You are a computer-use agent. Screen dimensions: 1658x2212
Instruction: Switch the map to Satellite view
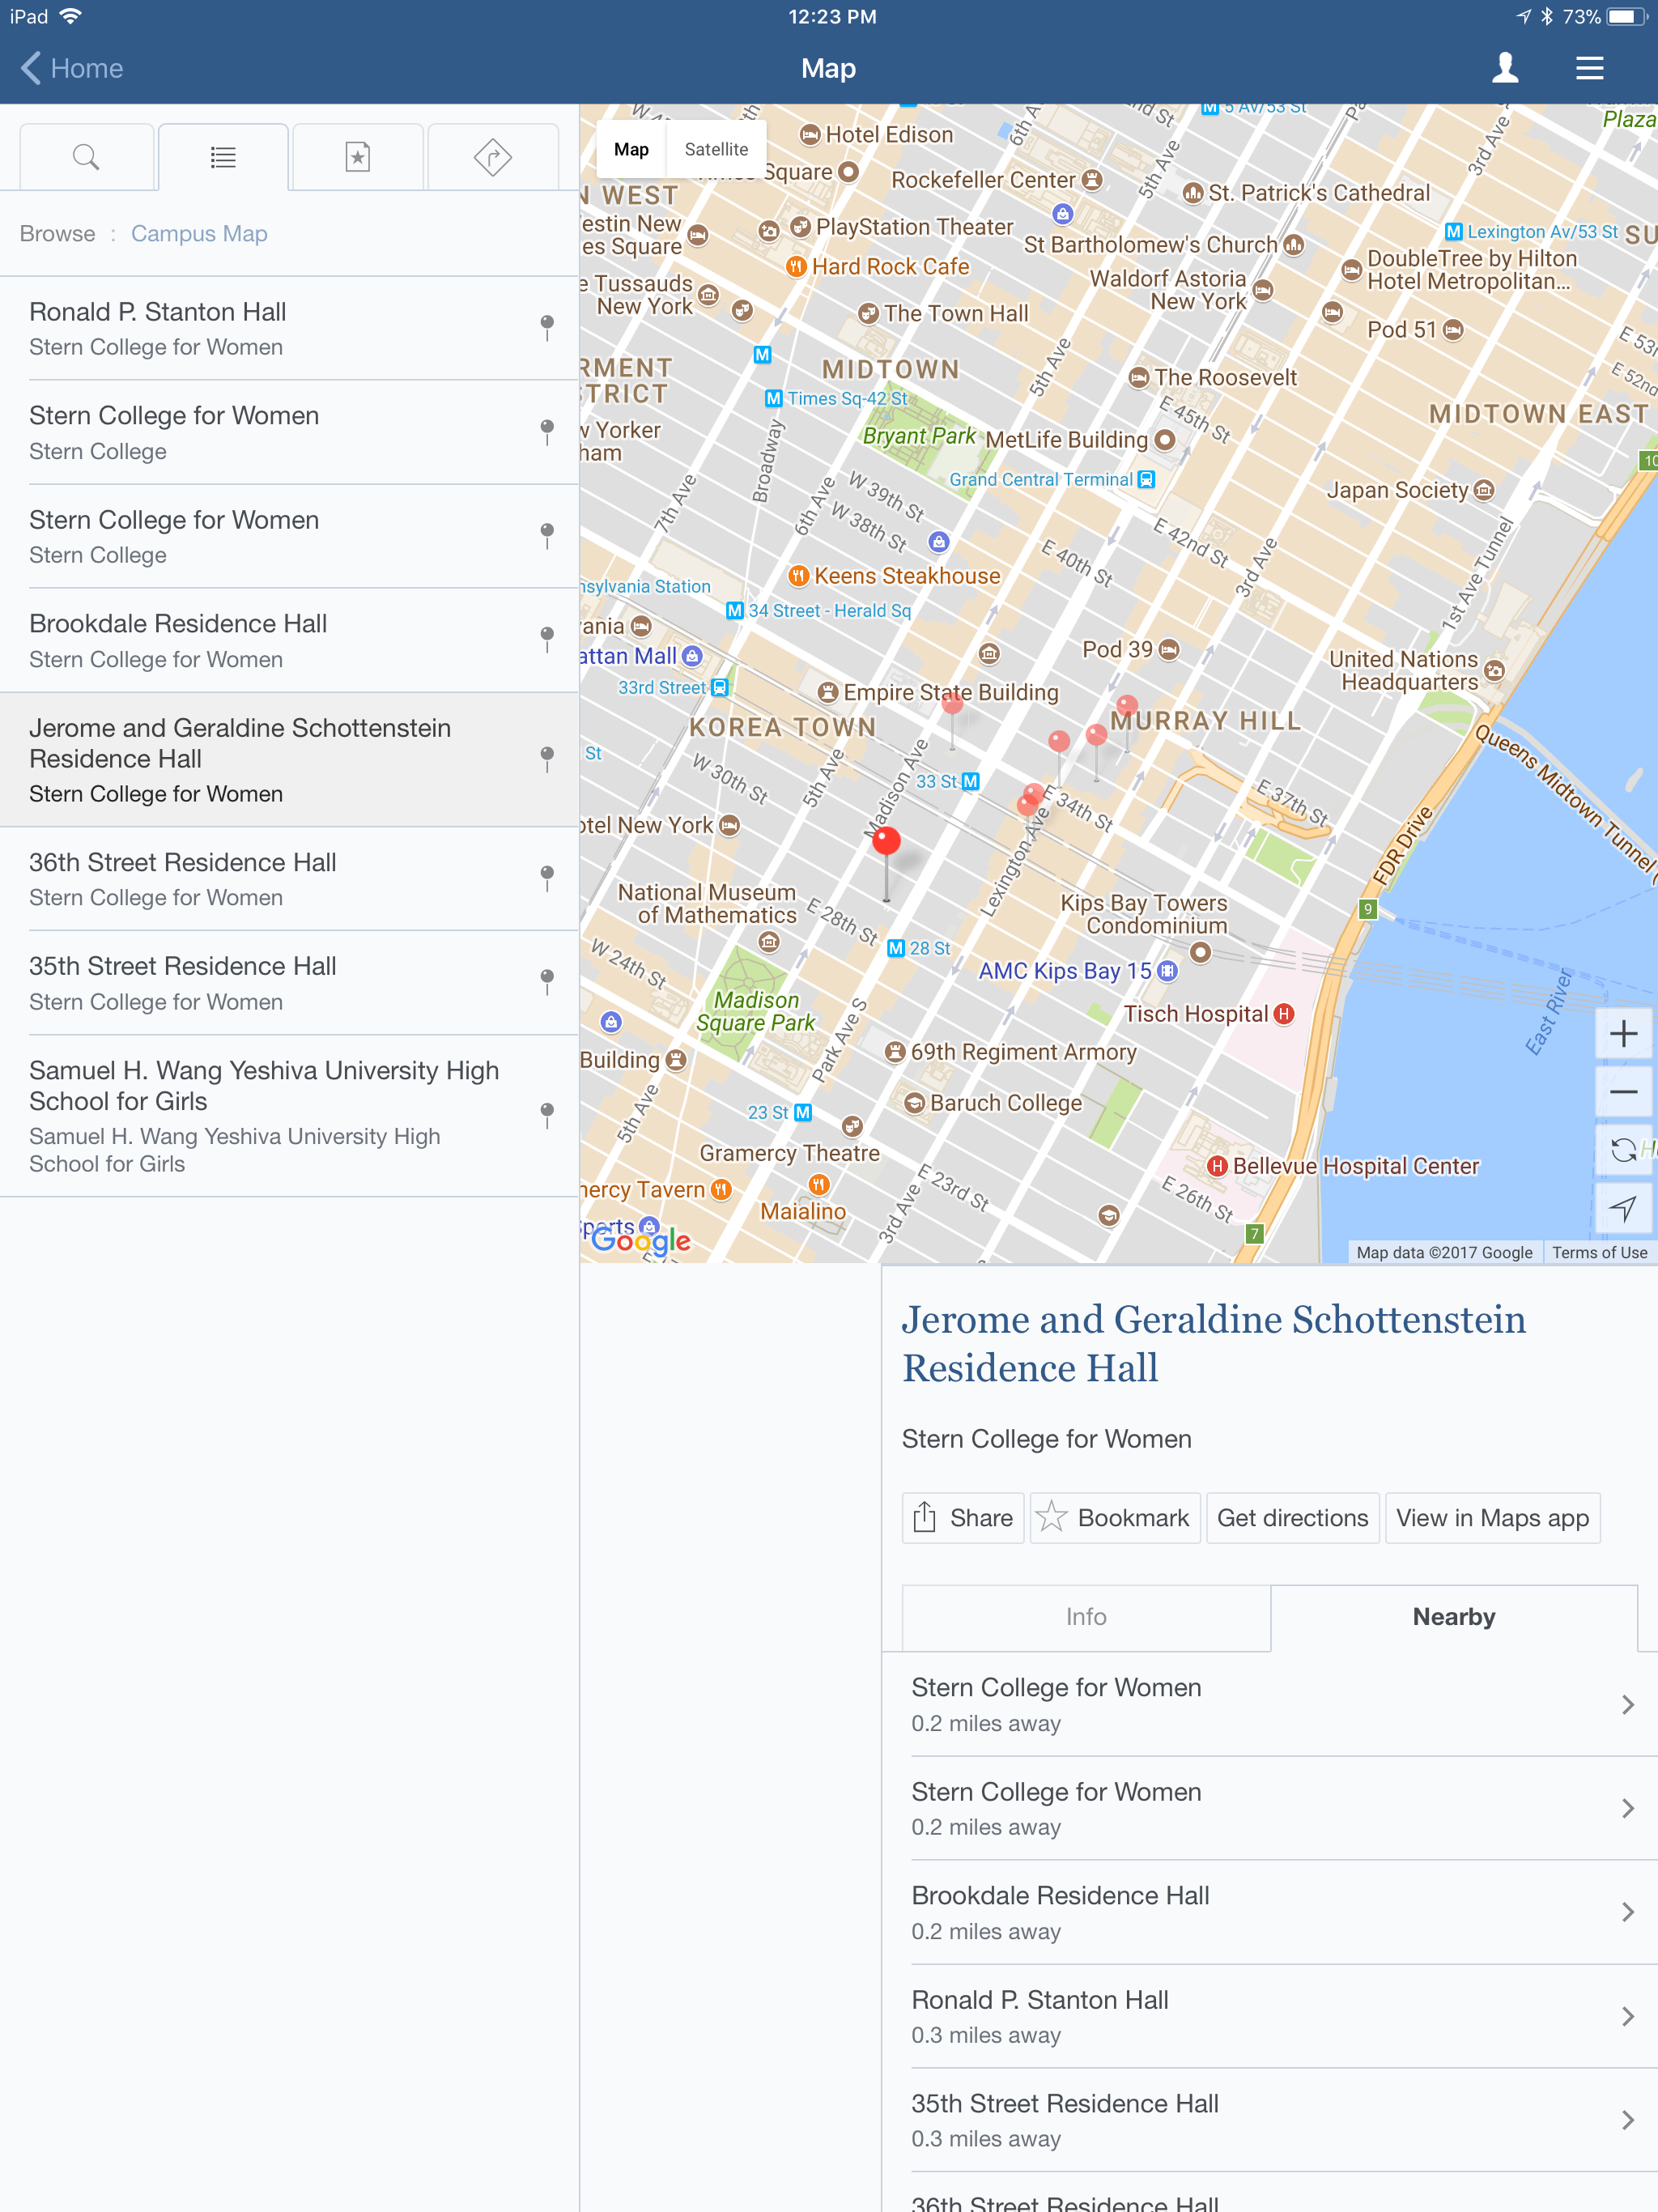point(716,149)
